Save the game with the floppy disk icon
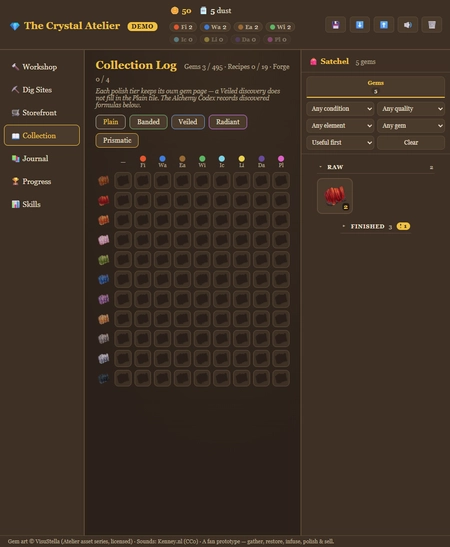 [336, 25]
